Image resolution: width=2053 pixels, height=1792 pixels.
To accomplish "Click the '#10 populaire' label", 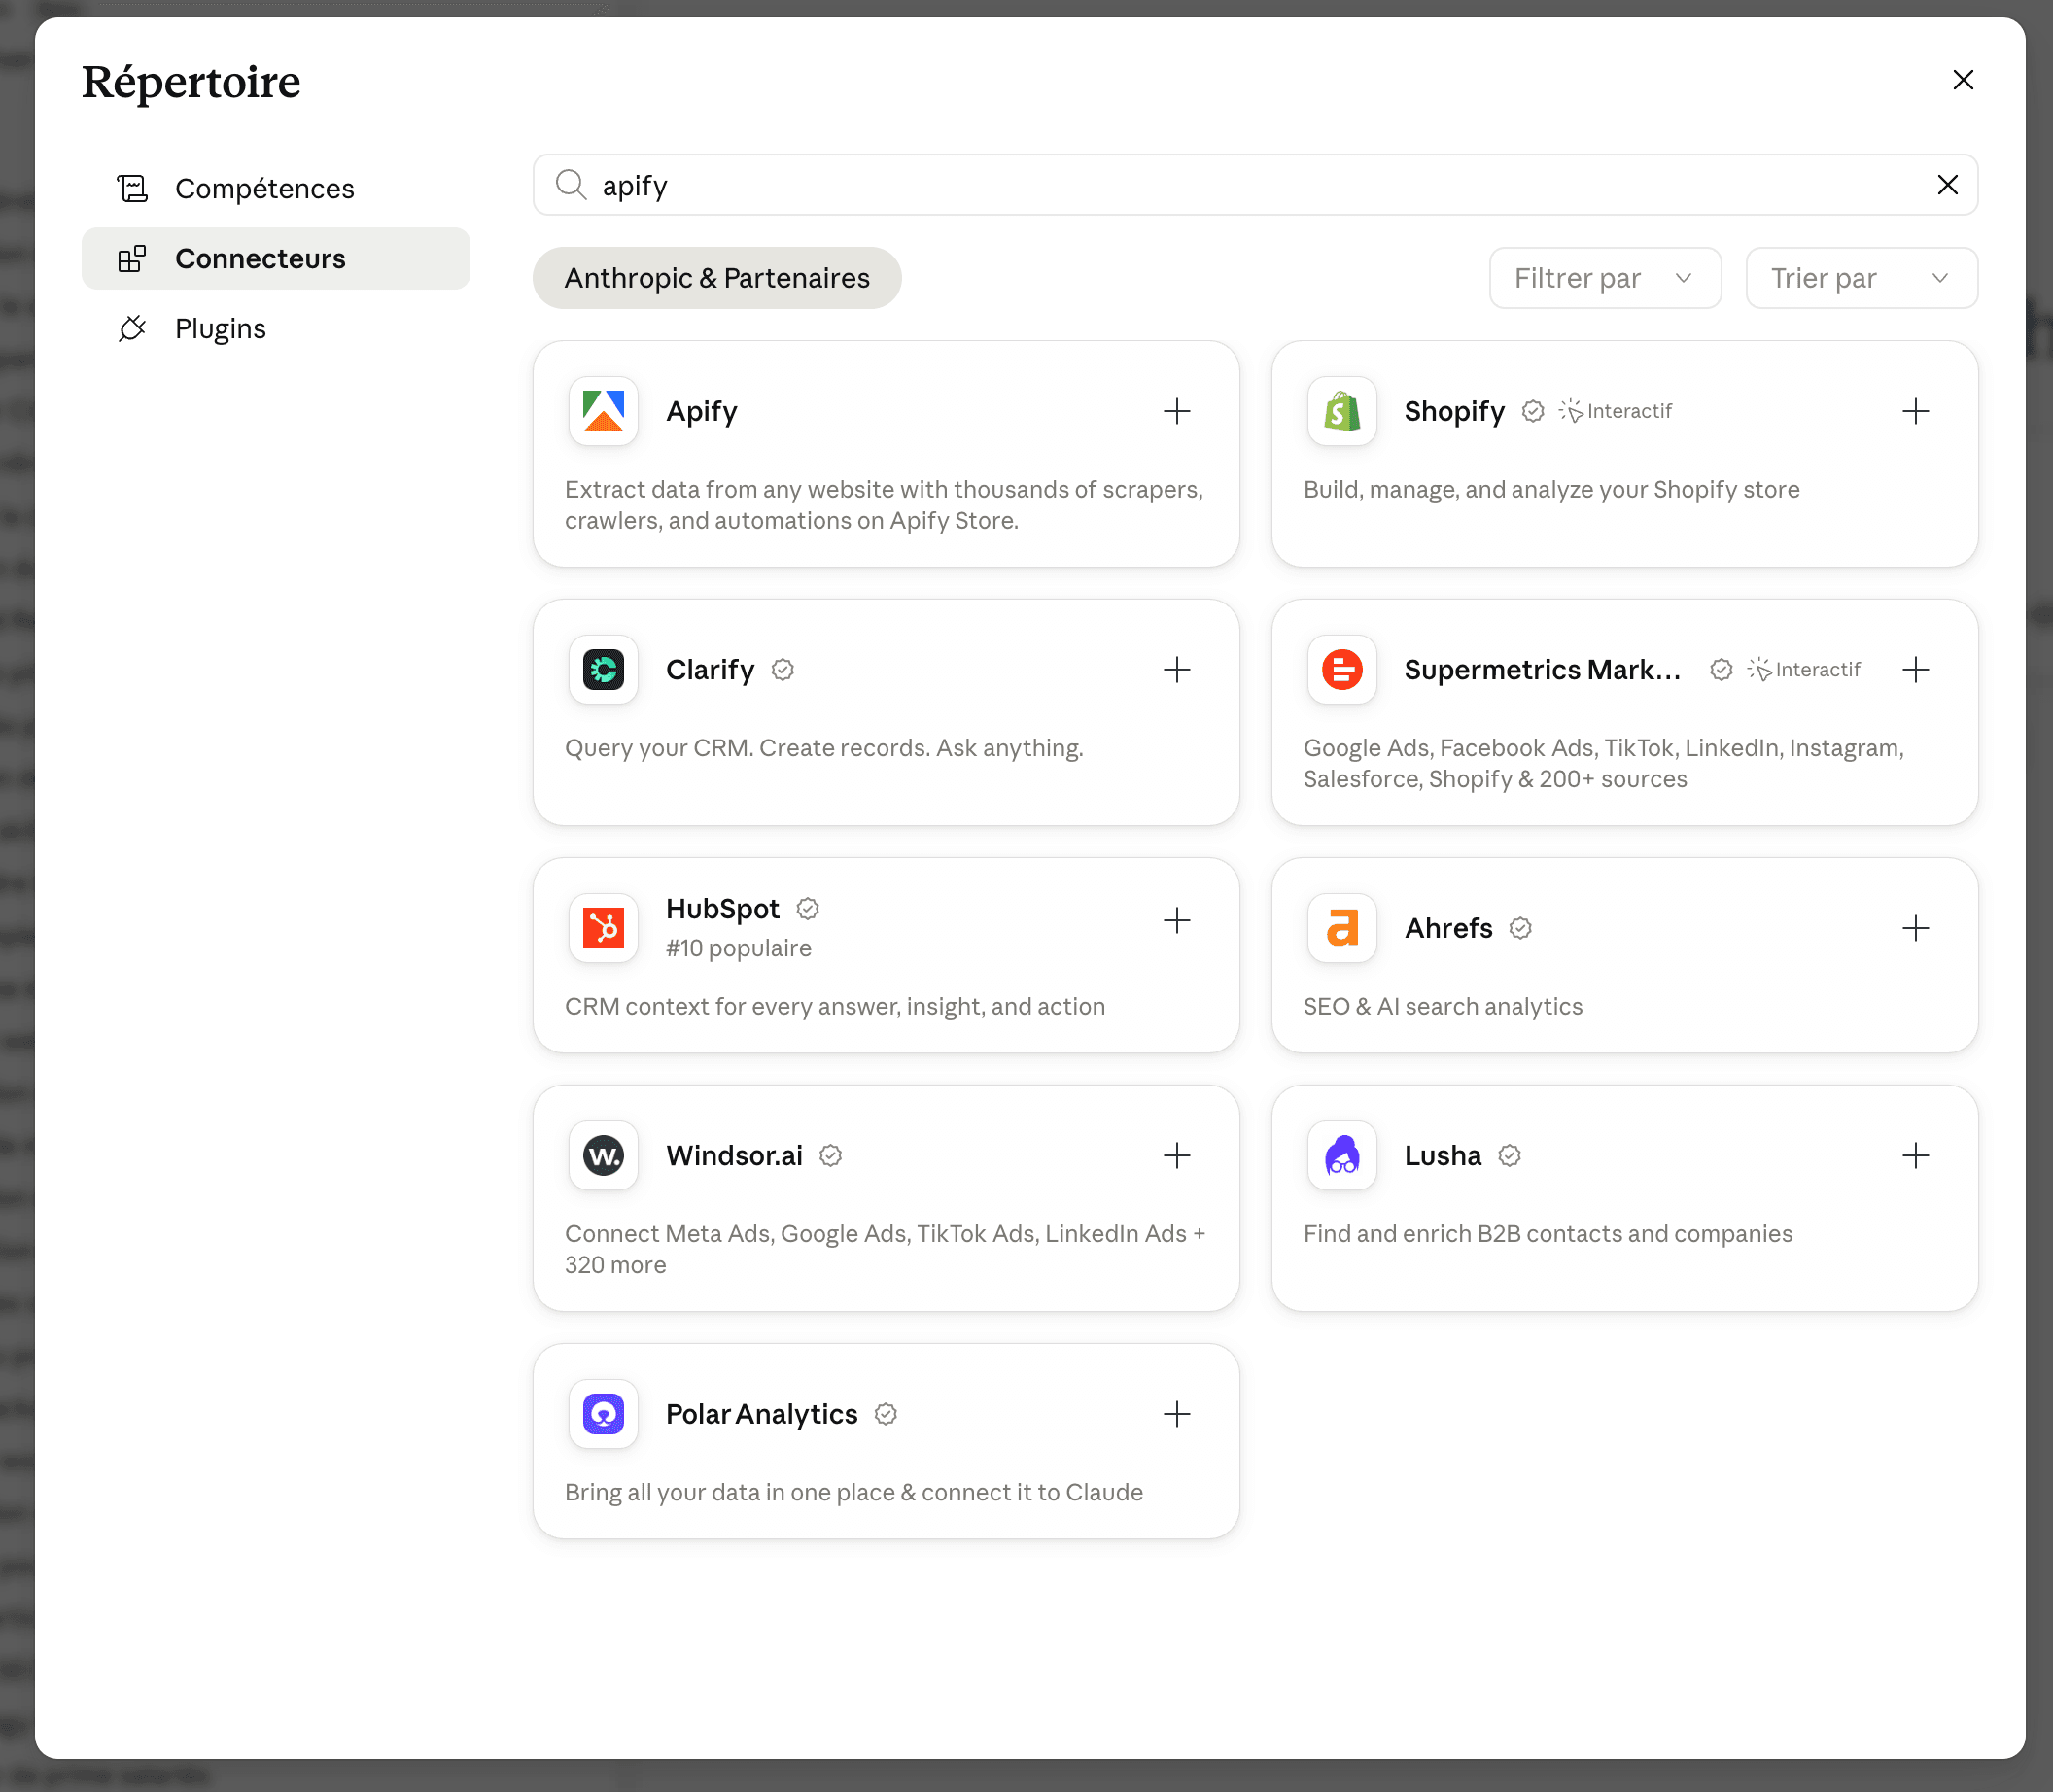I will click(738, 948).
